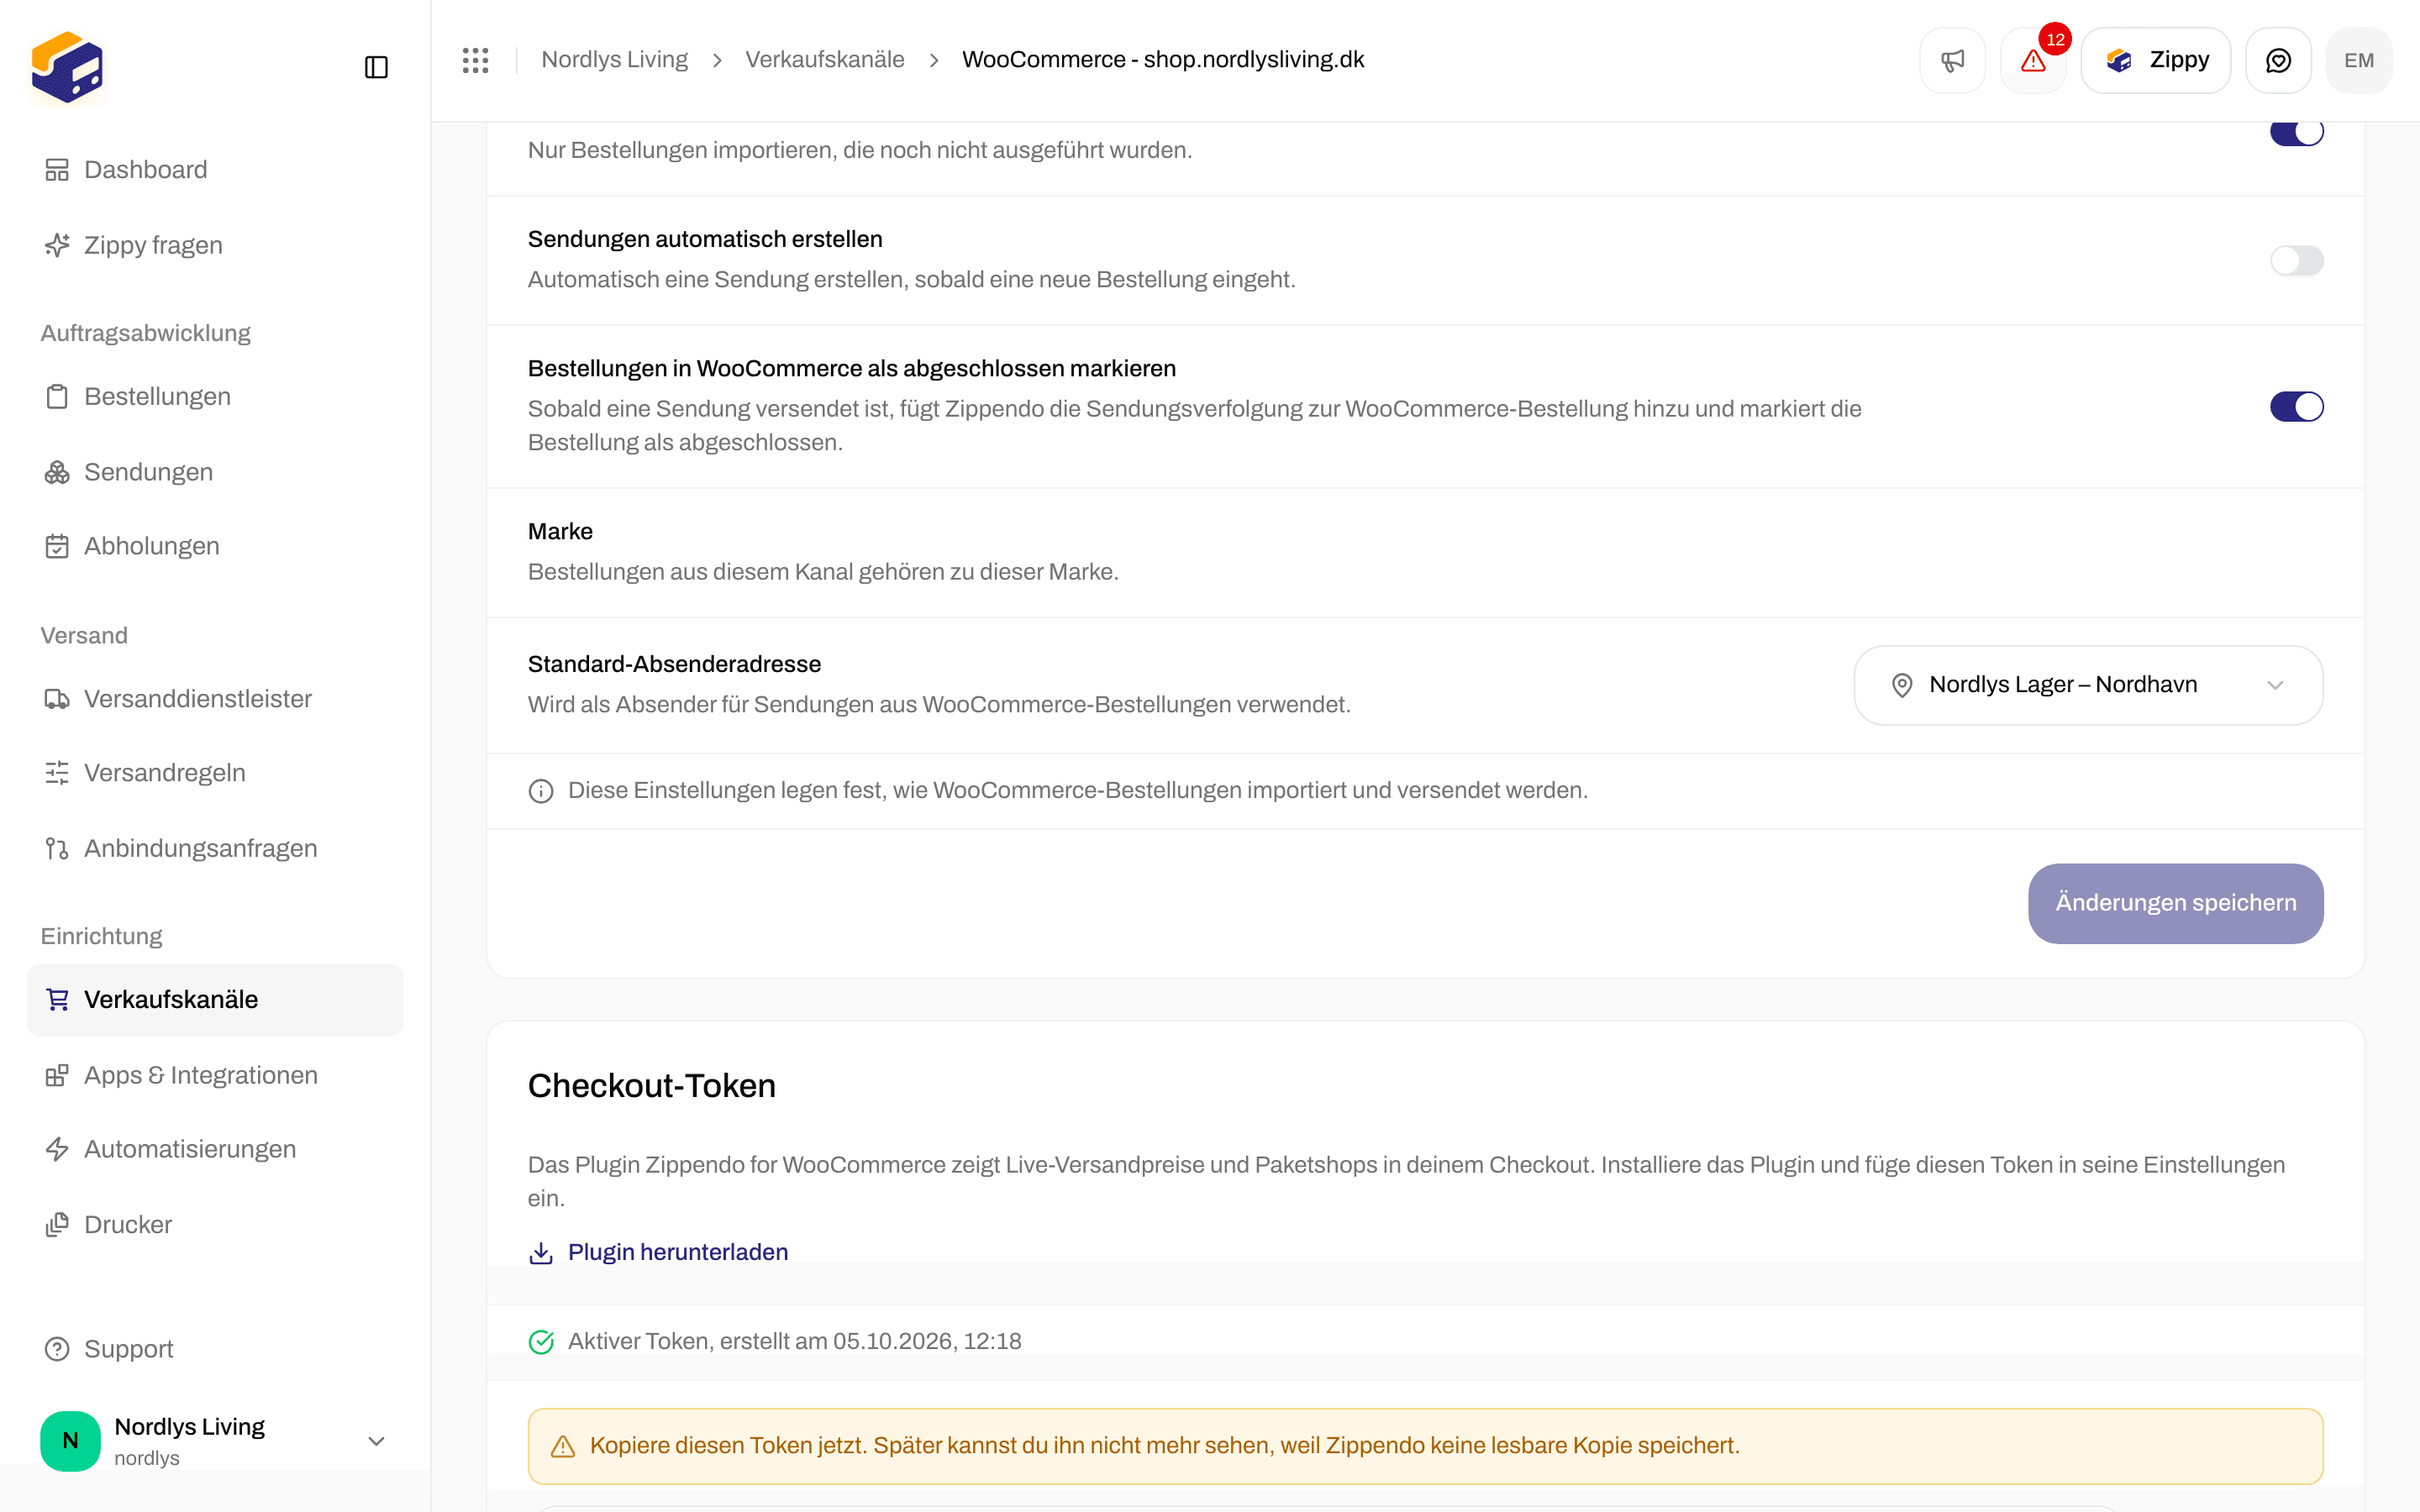Click the token copy warning banner
2420x1512 pixels.
coord(1425,1446)
